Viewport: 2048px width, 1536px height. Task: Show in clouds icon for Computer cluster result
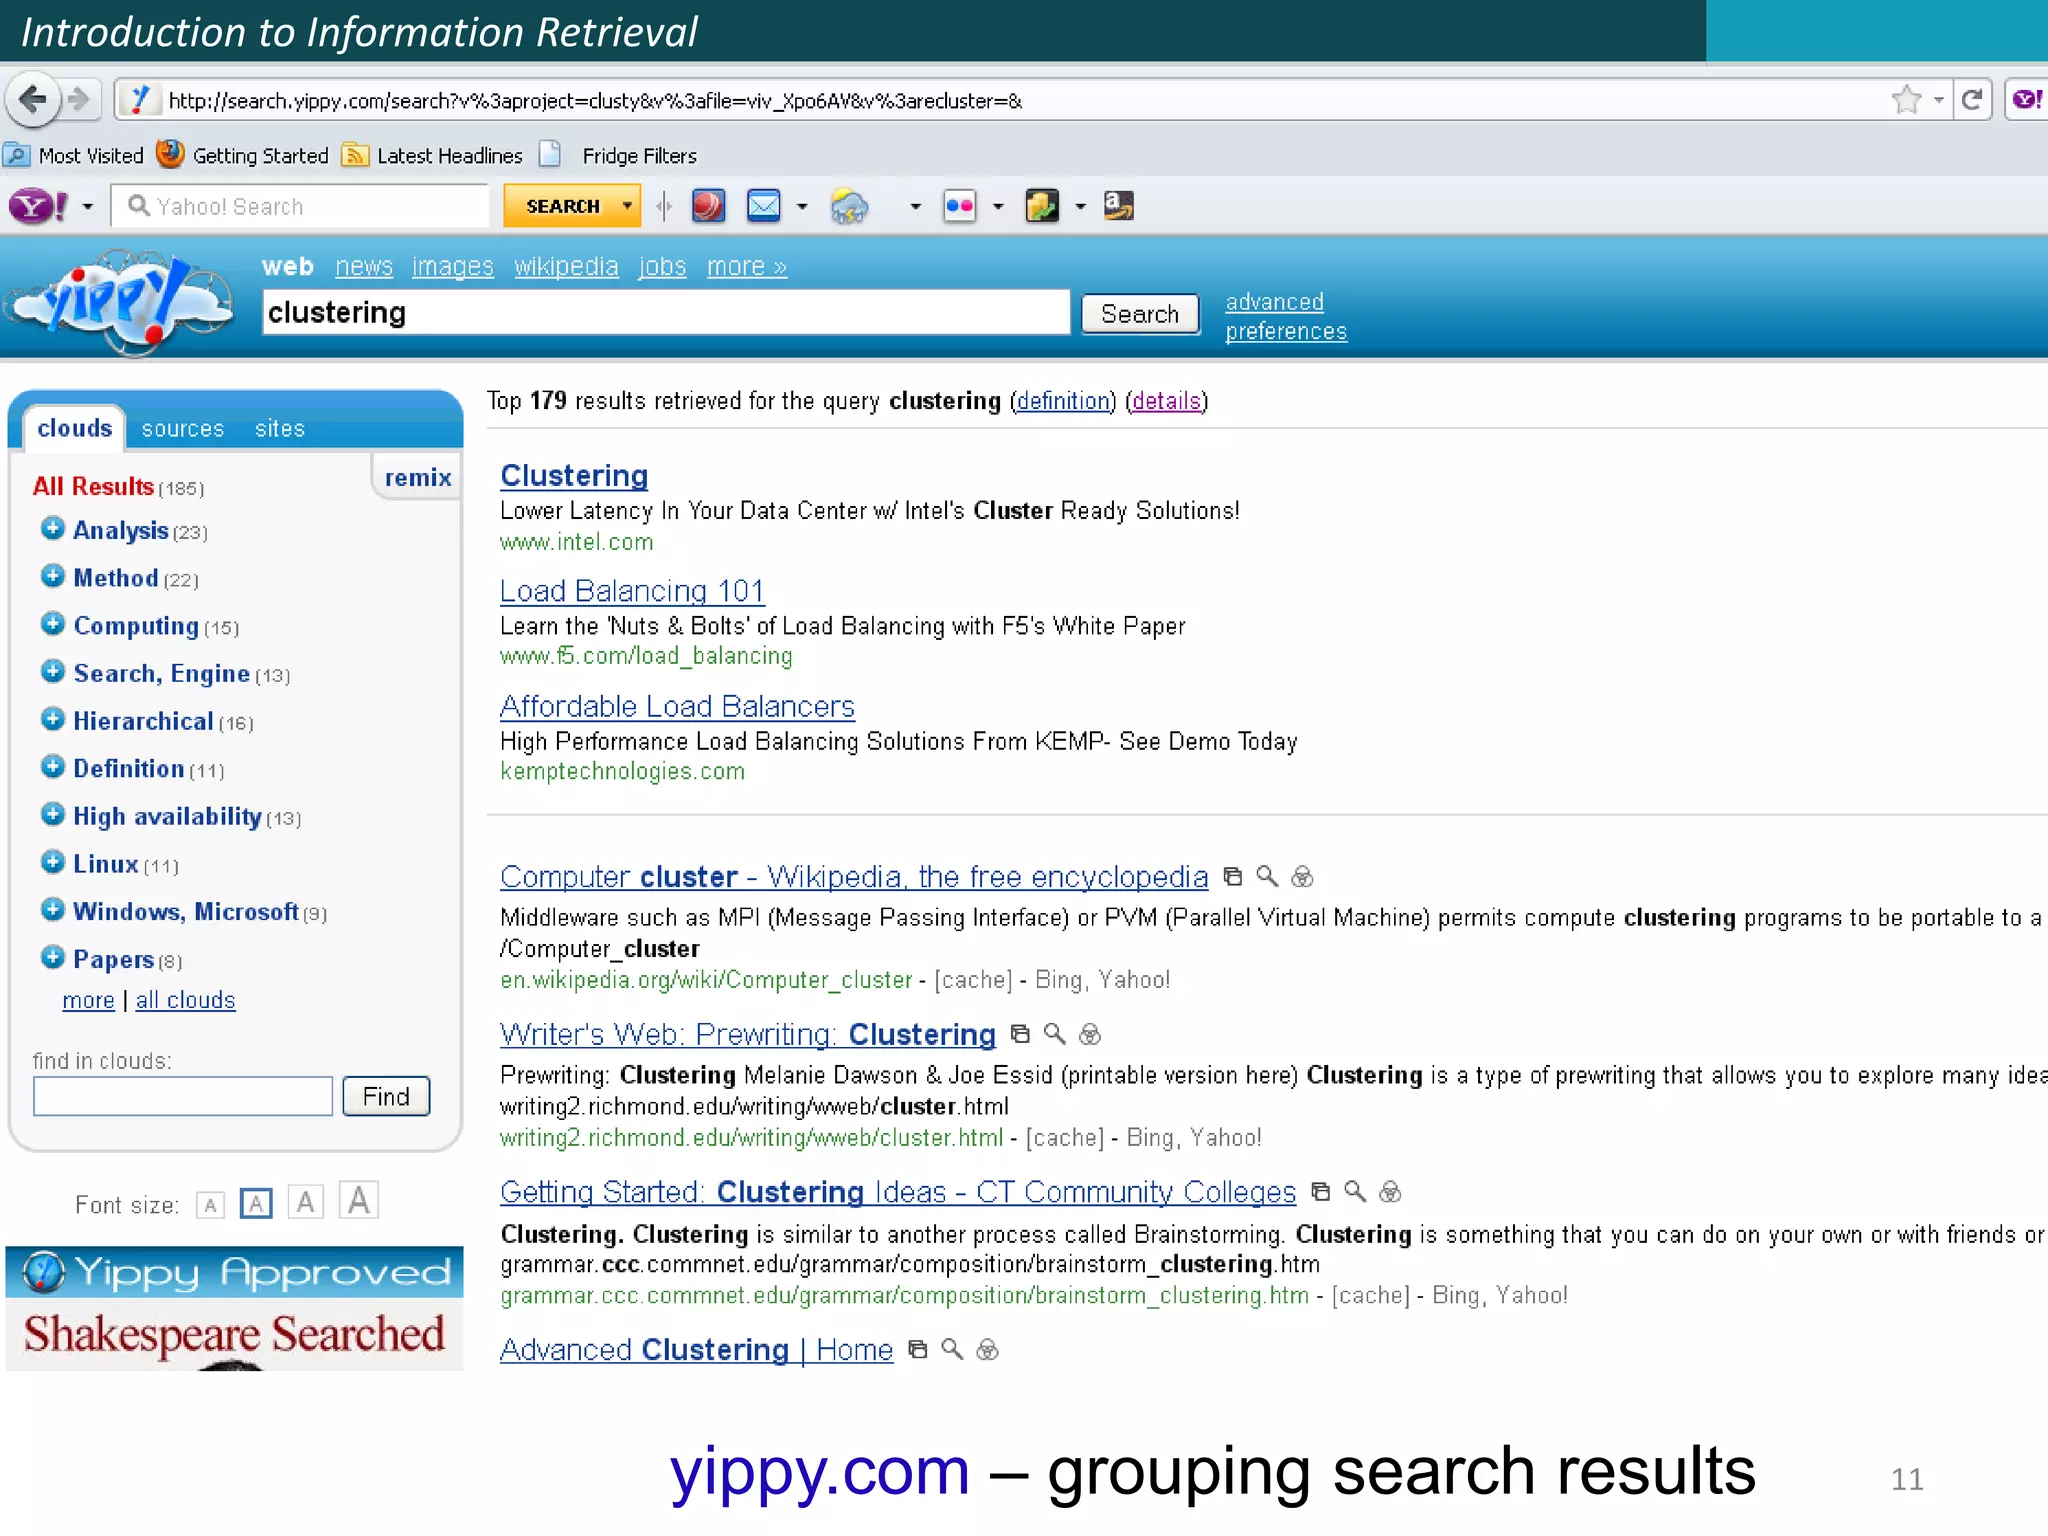click(x=1302, y=877)
